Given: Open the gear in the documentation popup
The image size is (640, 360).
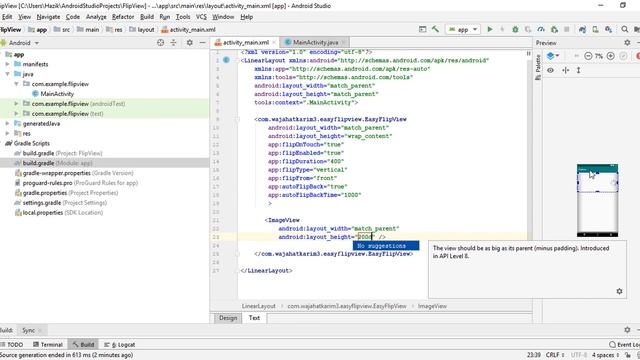Looking at the screenshot, I should pyautogui.click(x=619, y=291).
